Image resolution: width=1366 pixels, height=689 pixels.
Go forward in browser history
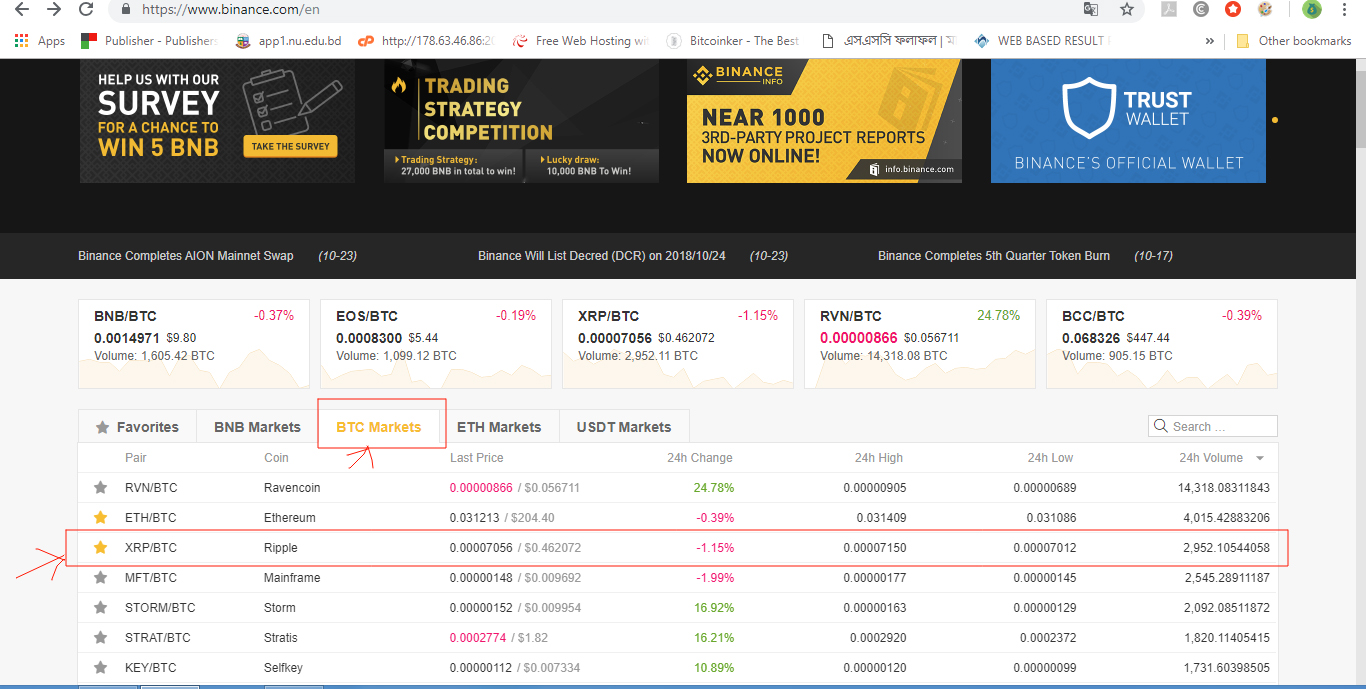click(54, 9)
